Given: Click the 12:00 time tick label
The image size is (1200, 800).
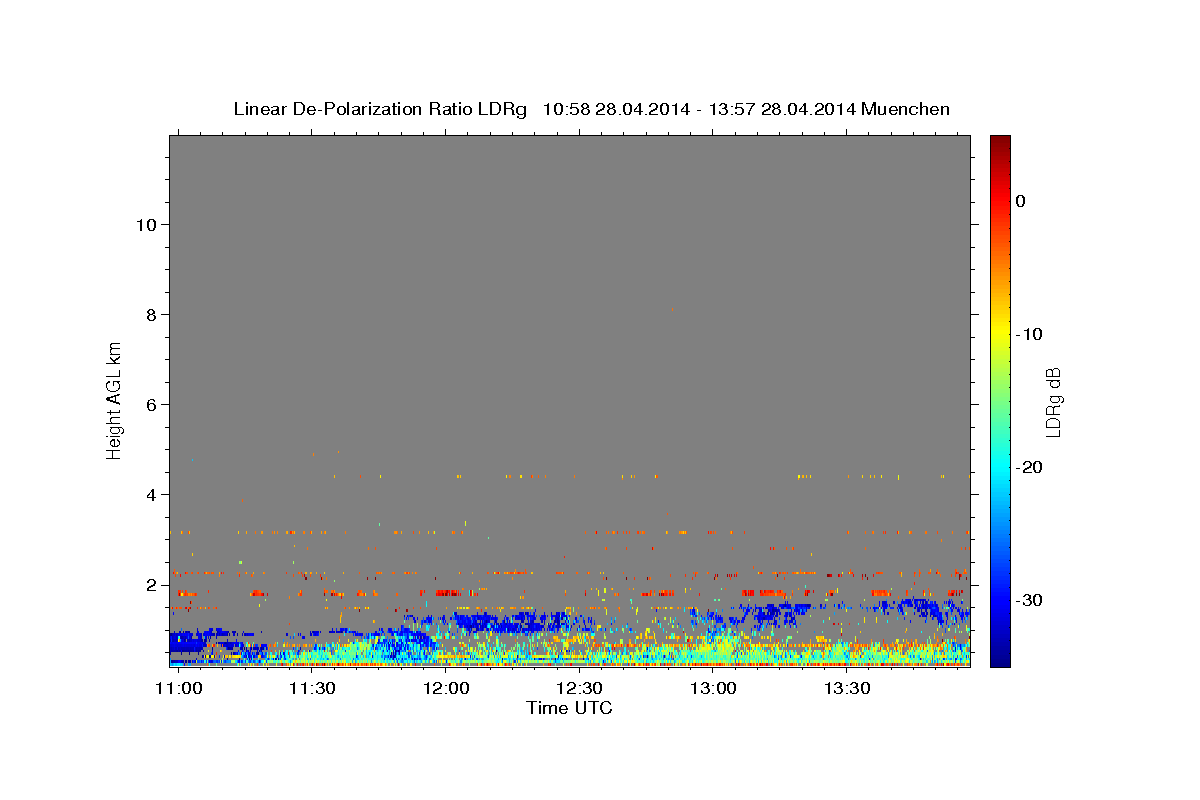Looking at the screenshot, I should [446, 689].
